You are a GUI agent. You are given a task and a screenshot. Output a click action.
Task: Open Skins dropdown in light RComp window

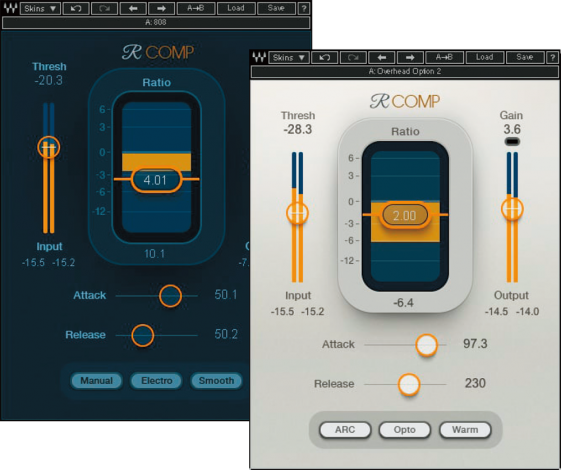(289, 57)
